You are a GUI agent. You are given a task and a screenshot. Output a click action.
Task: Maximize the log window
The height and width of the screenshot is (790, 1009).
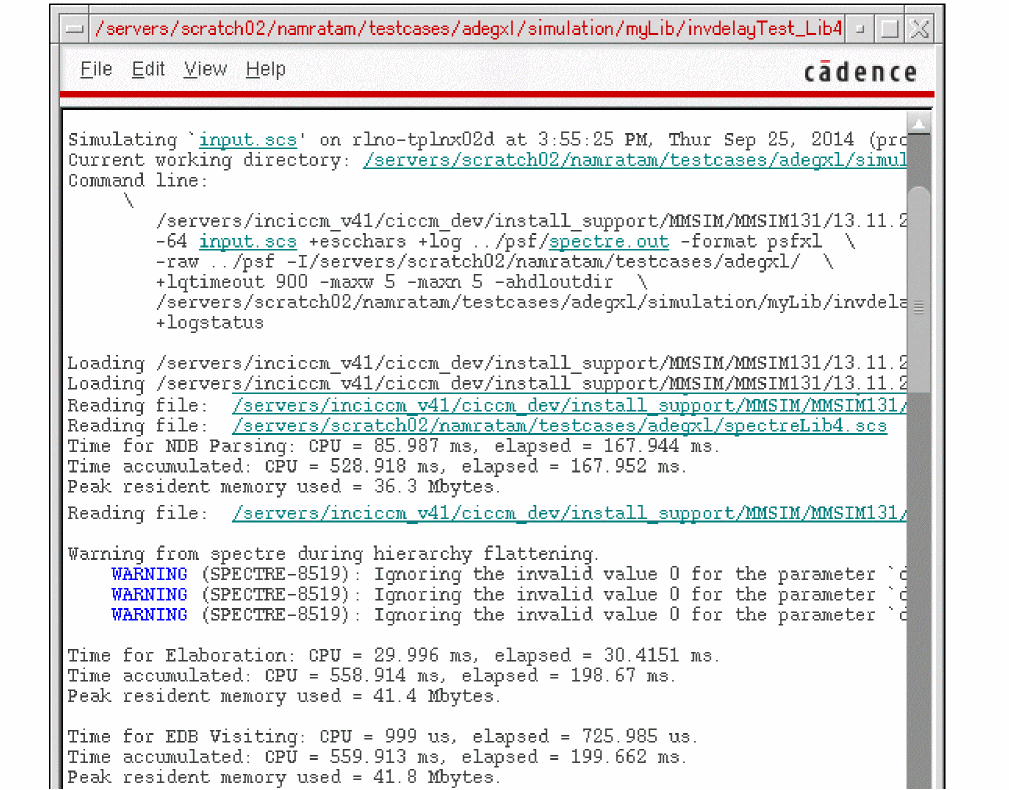click(889, 29)
